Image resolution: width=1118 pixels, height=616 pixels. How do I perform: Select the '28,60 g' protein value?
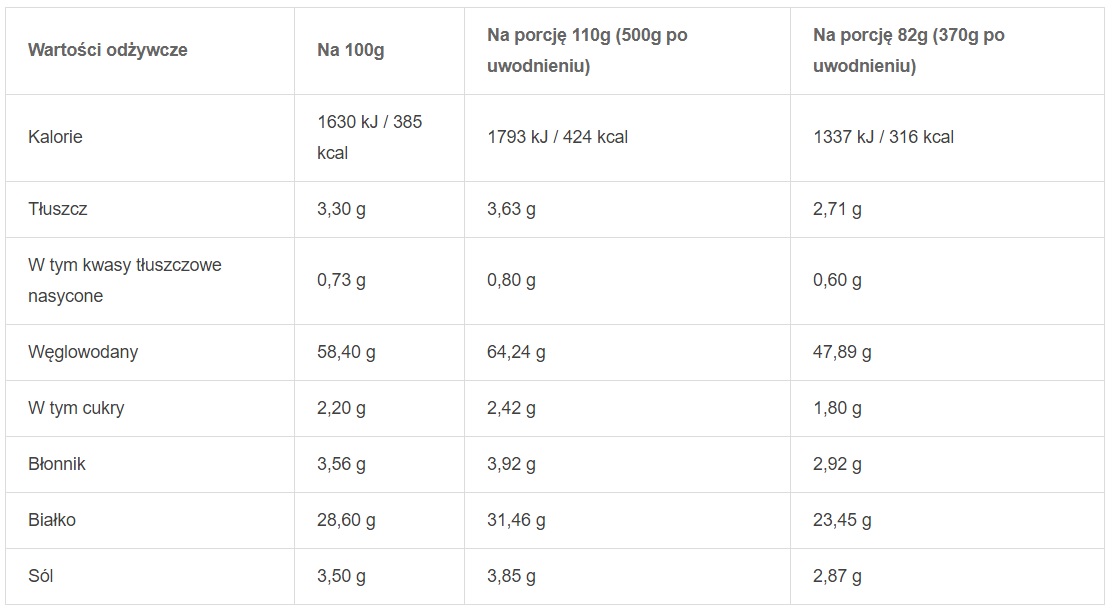tap(346, 520)
